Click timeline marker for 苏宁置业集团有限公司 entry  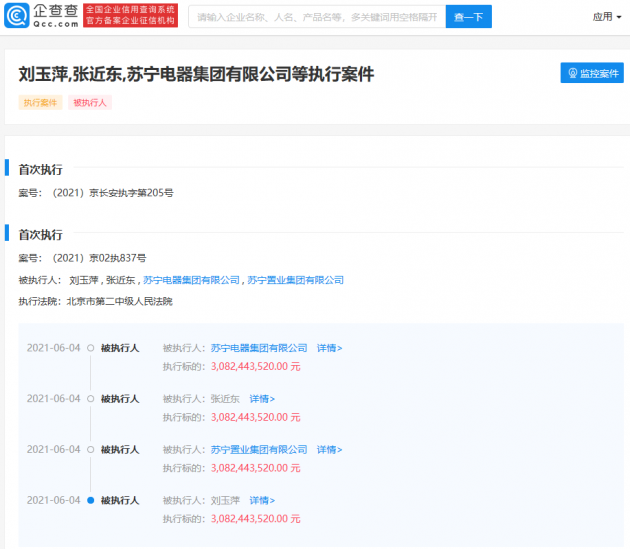(x=91, y=449)
